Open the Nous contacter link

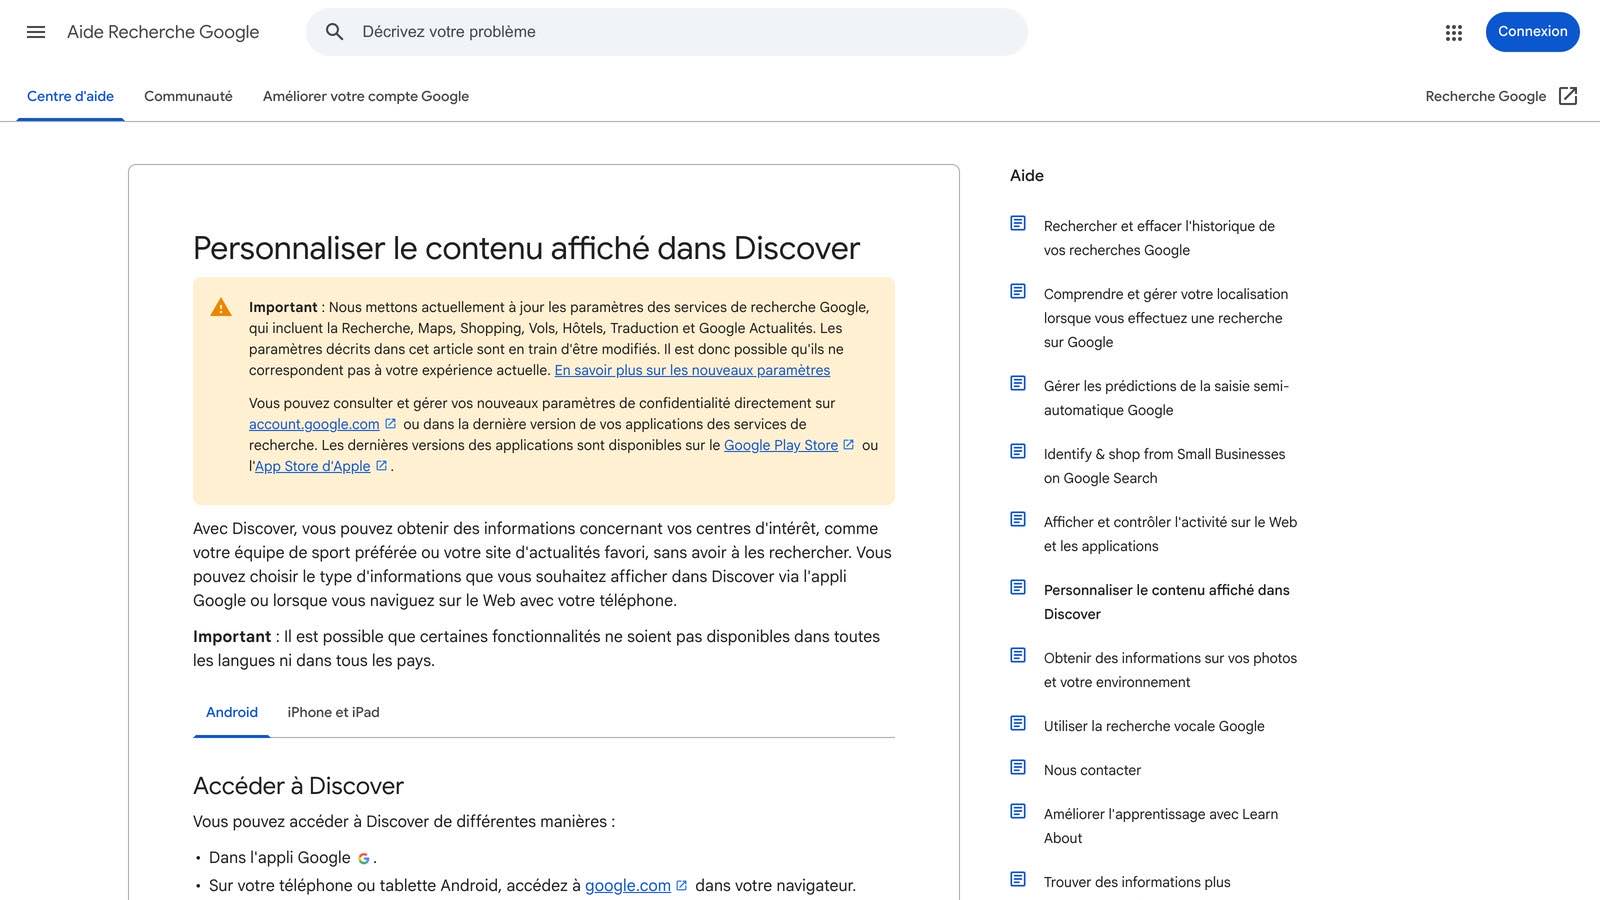click(x=1092, y=771)
